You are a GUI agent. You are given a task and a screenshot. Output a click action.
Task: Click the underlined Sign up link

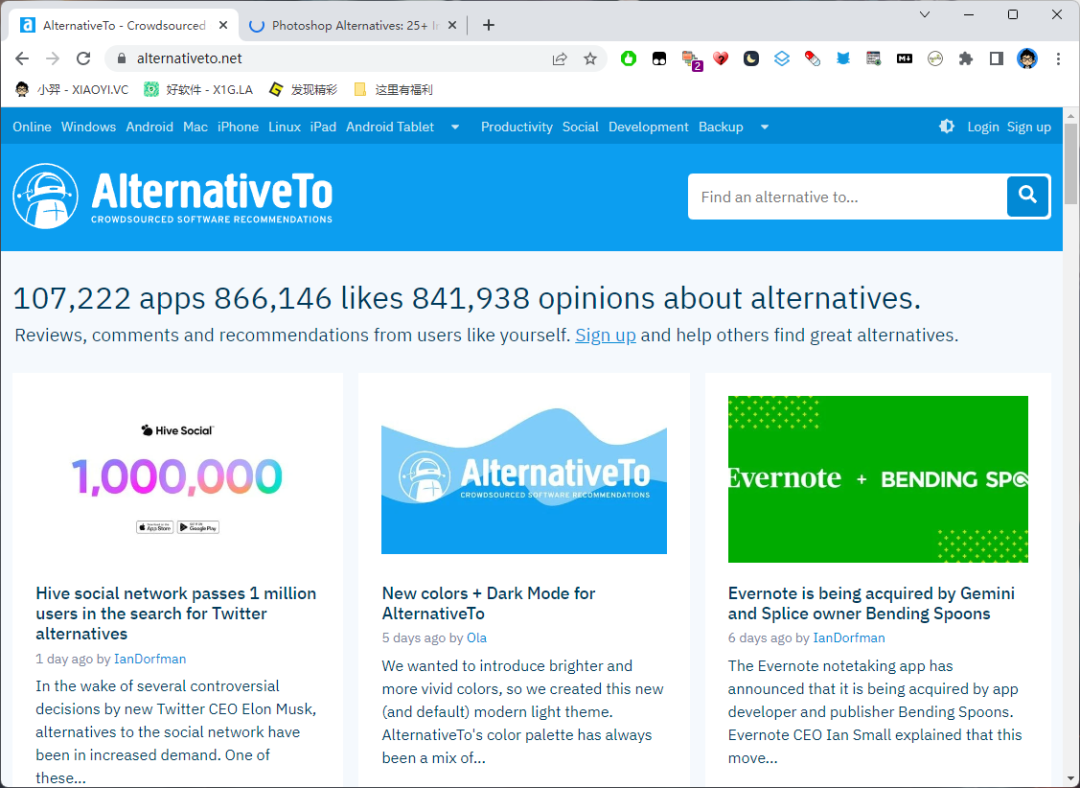[605, 335]
